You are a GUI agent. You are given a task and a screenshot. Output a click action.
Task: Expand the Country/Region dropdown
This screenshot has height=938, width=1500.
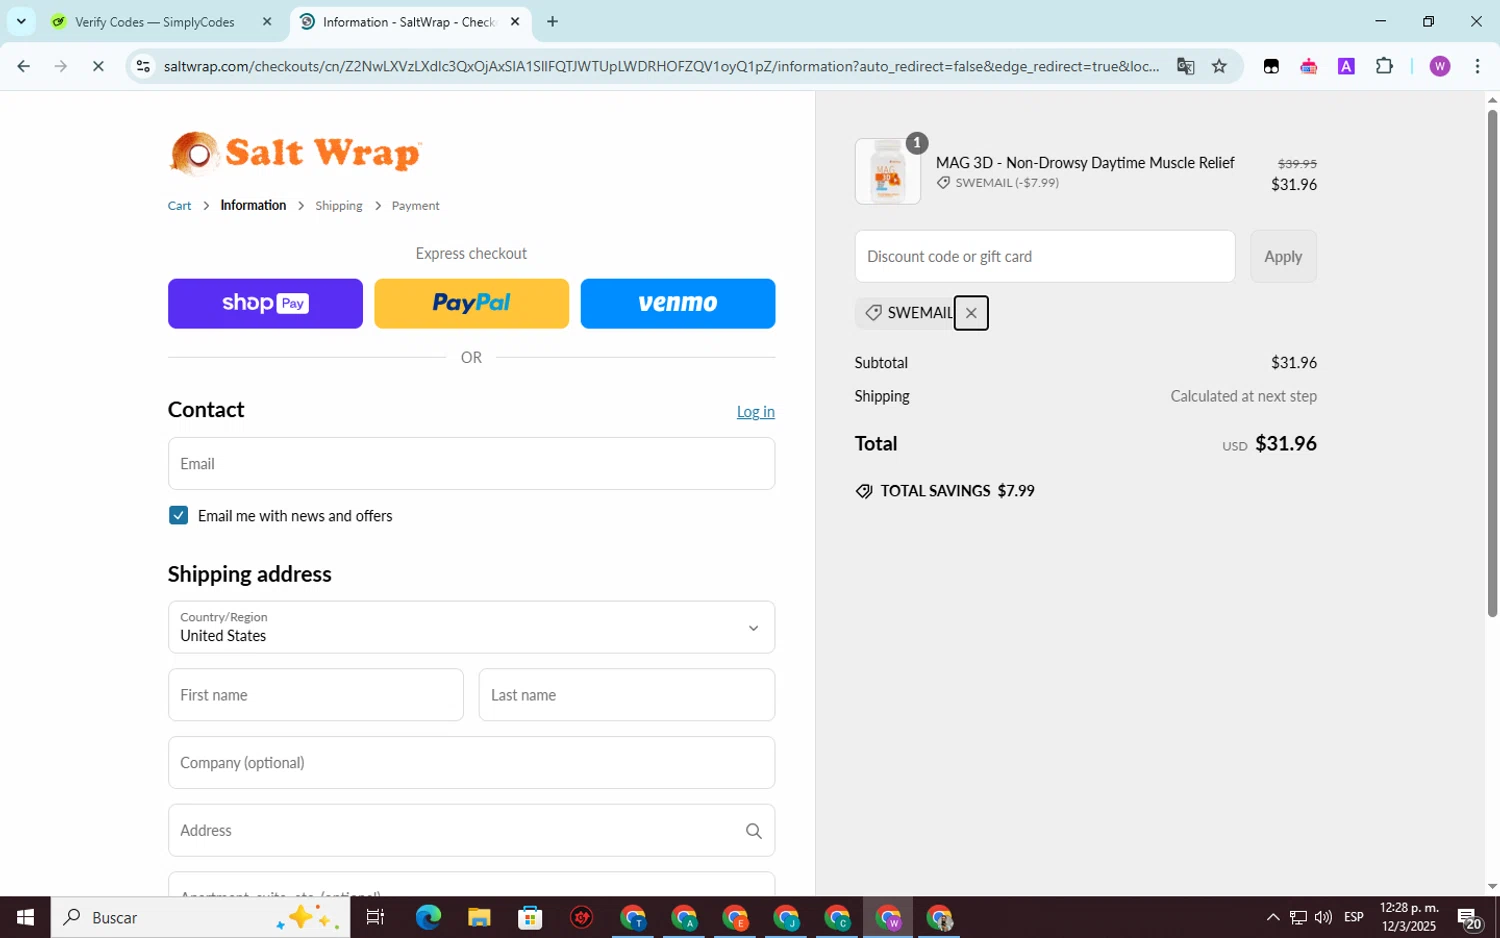click(x=471, y=627)
